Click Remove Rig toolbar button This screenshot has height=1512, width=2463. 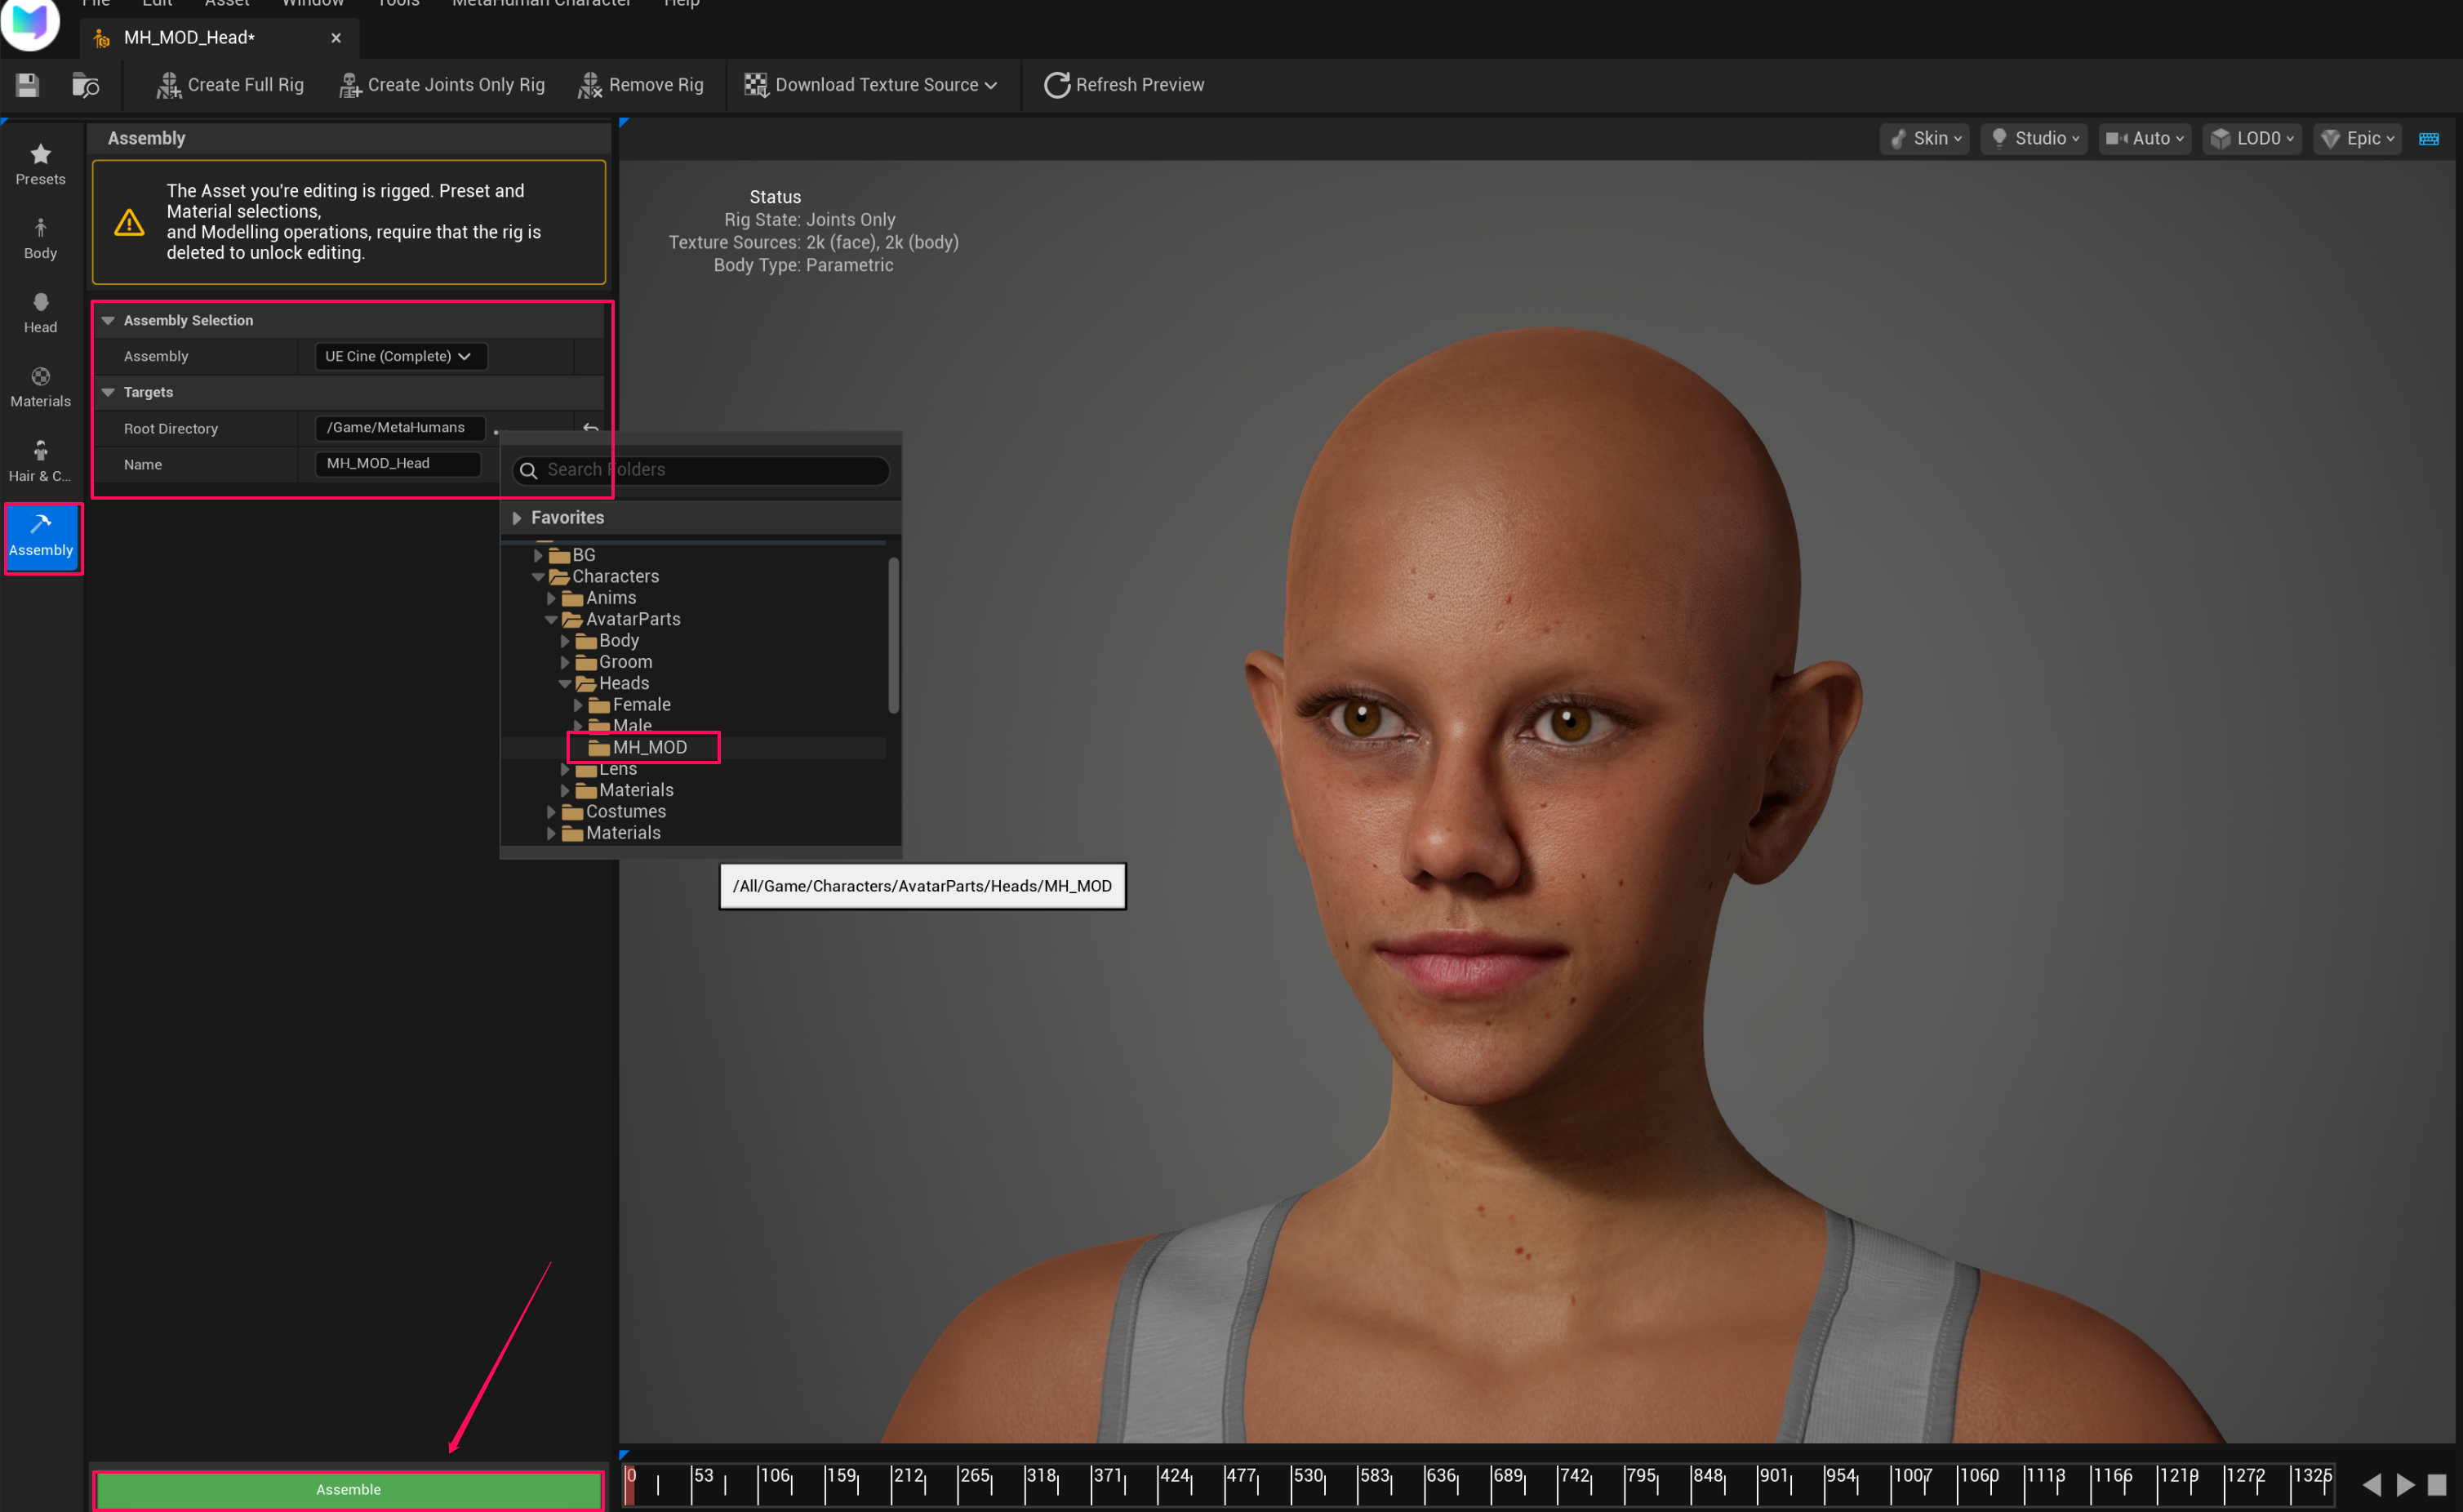coord(641,85)
